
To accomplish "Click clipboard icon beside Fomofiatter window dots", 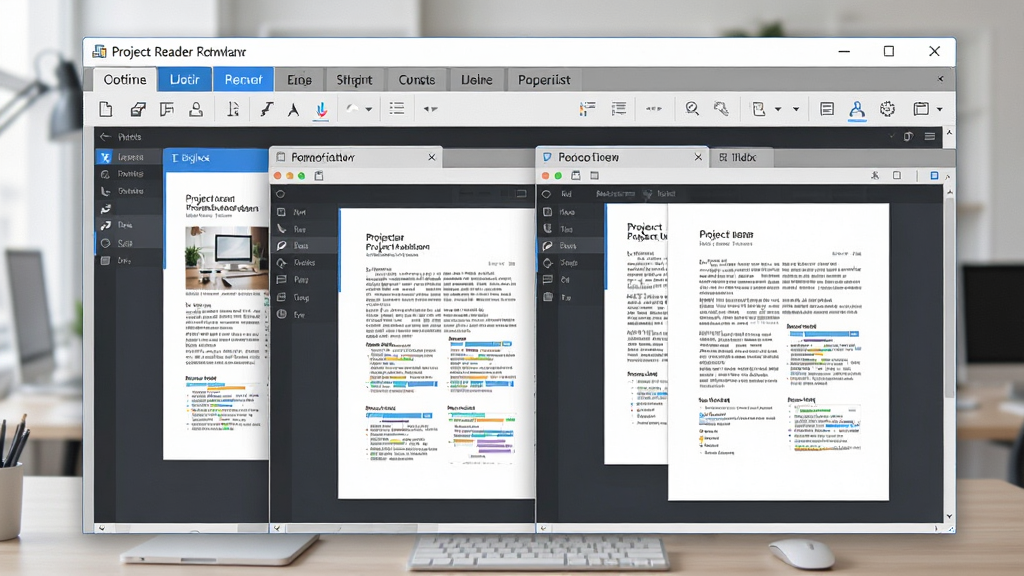I will (x=319, y=176).
